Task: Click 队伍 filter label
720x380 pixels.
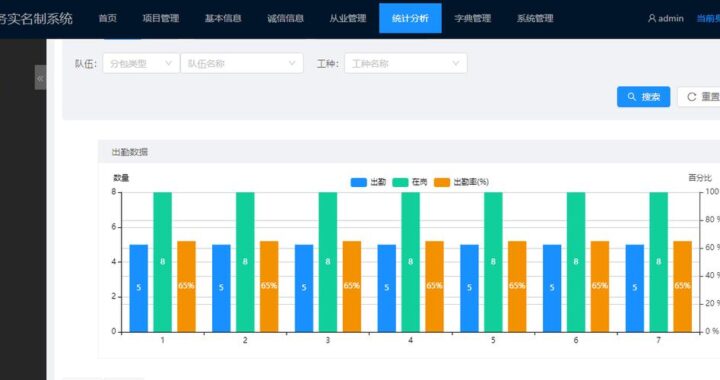Action: click(x=86, y=63)
